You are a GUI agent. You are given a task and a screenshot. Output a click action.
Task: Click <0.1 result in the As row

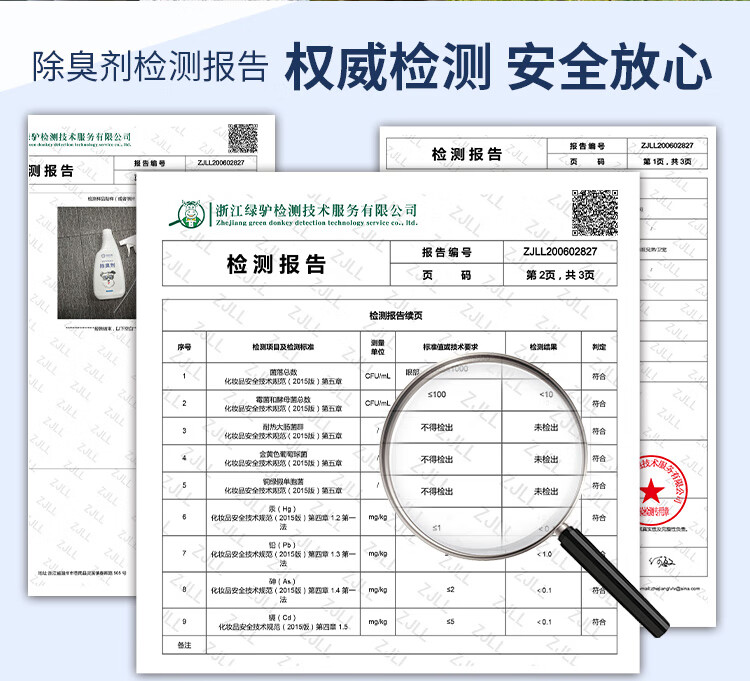544,590
